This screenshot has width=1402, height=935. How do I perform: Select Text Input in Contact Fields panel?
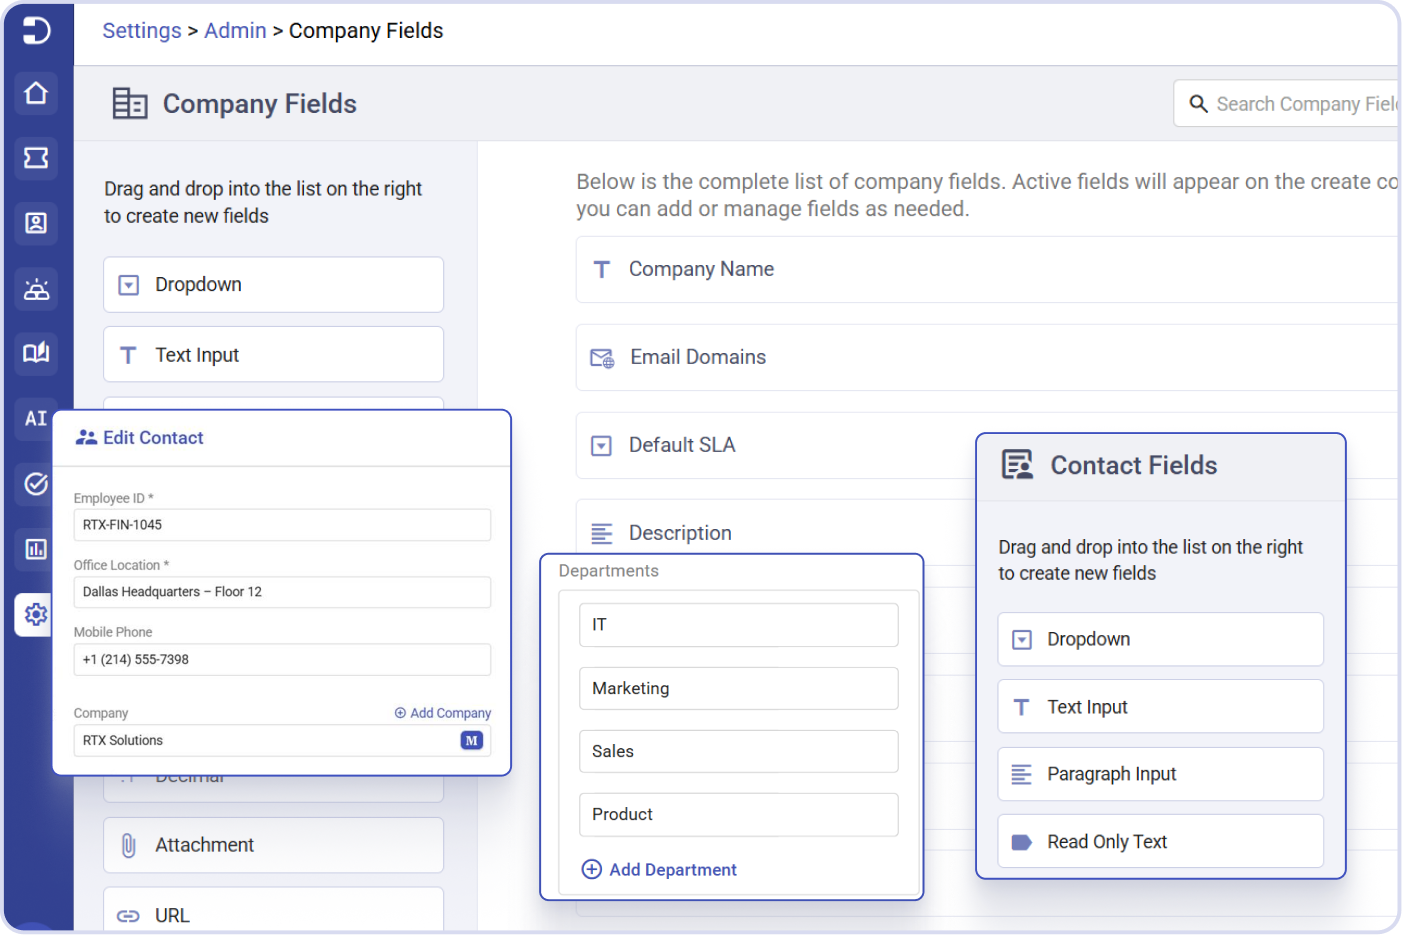[x=1161, y=707]
